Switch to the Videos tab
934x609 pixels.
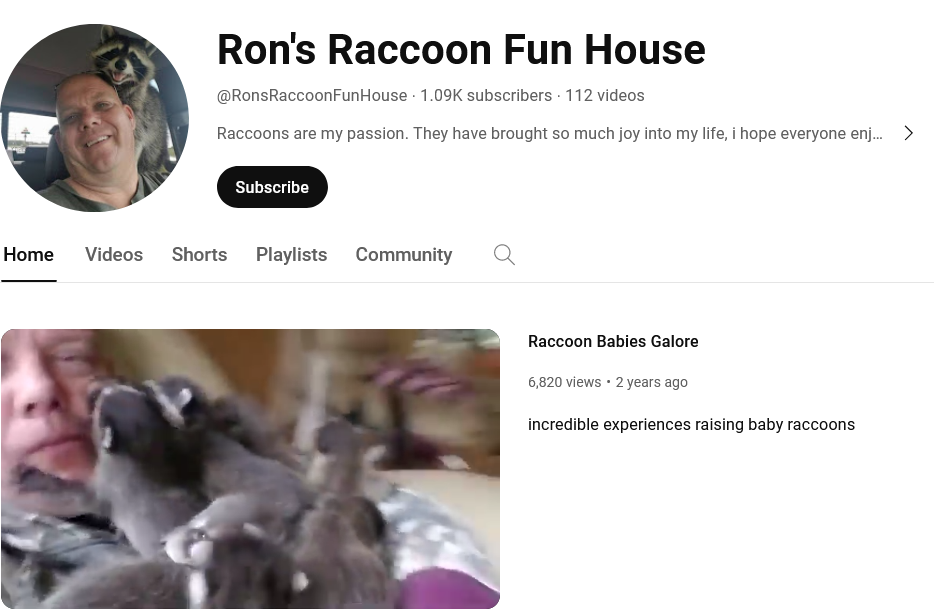(x=114, y=254)
